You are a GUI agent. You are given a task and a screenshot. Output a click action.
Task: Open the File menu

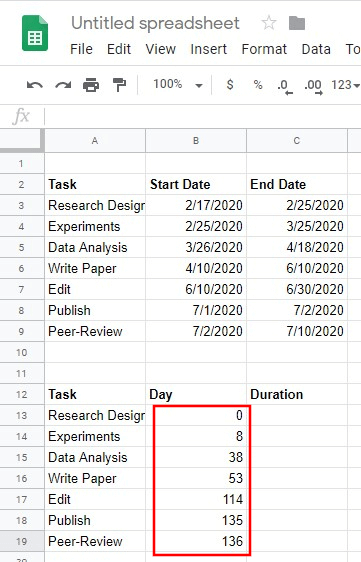[81, 49]
